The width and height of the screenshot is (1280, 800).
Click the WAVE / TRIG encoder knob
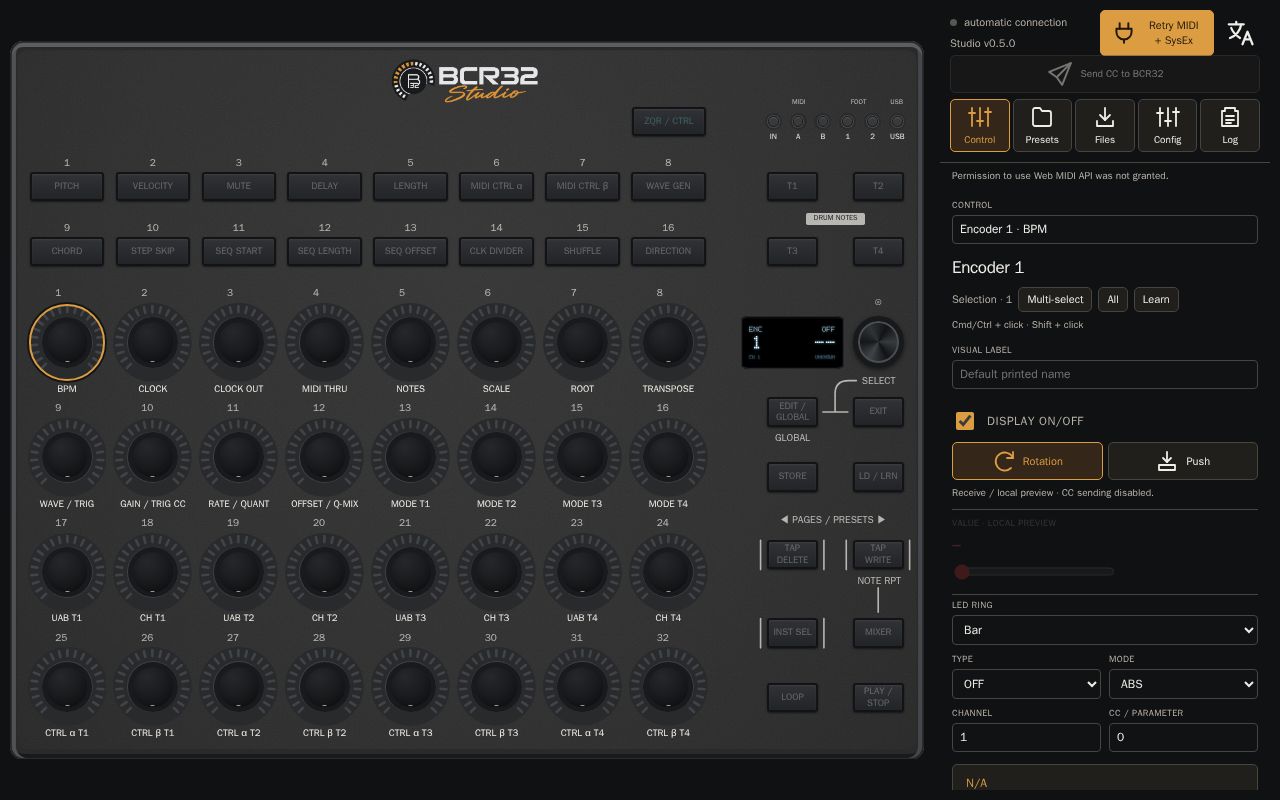(x=67, y=457)
